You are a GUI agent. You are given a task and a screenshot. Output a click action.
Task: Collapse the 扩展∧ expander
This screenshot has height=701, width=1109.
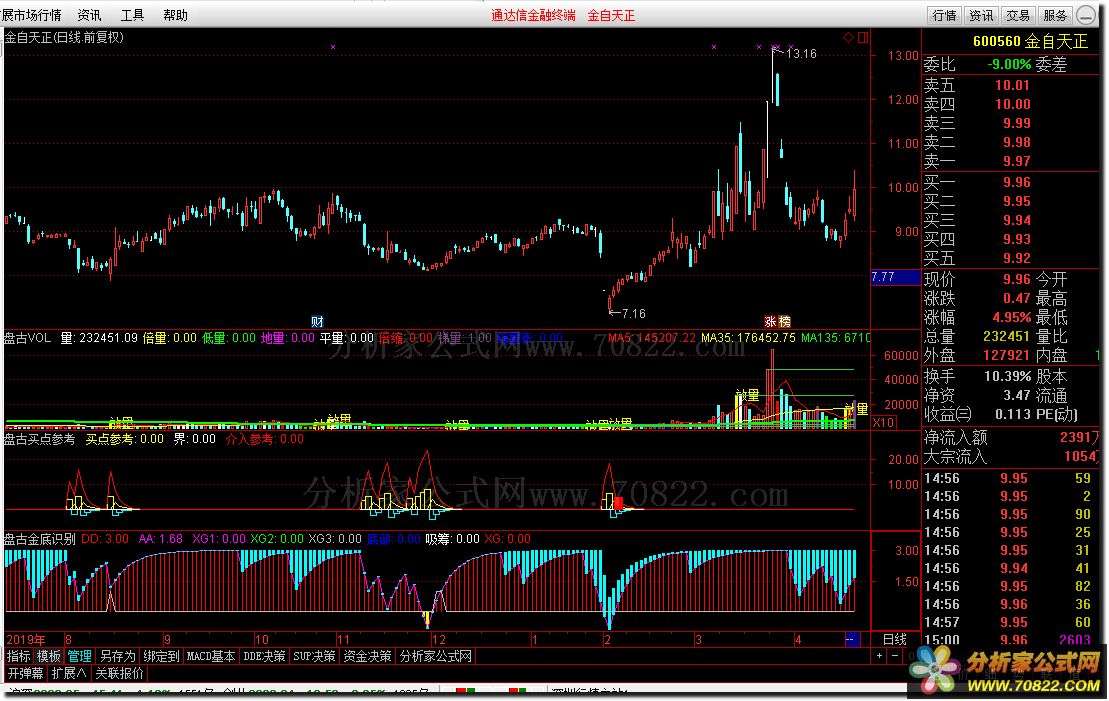(x=69, y=673)
